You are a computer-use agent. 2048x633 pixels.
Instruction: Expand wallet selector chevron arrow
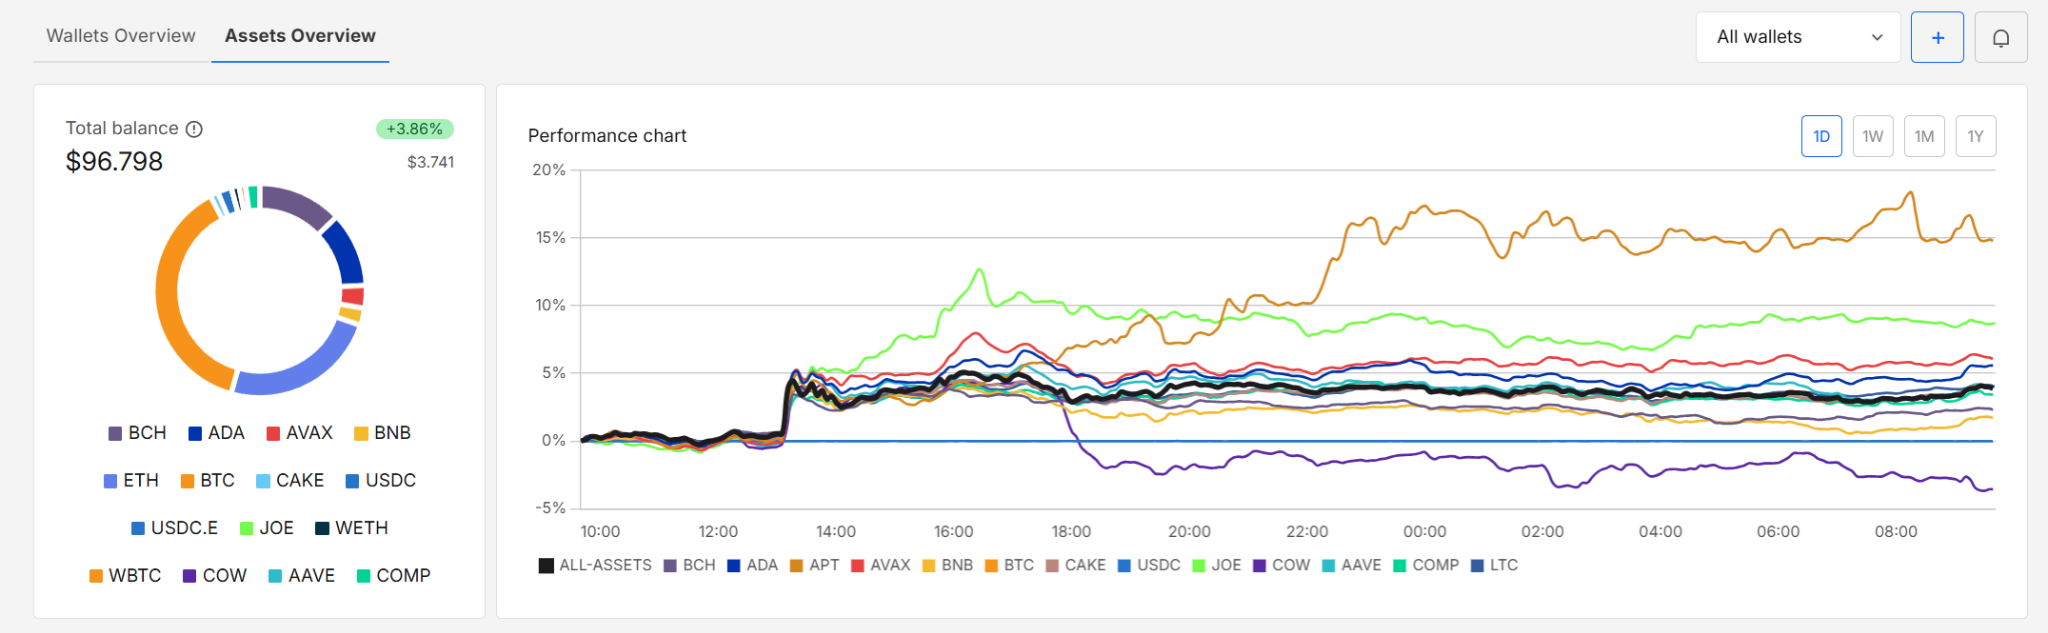tap(1877, 38)
